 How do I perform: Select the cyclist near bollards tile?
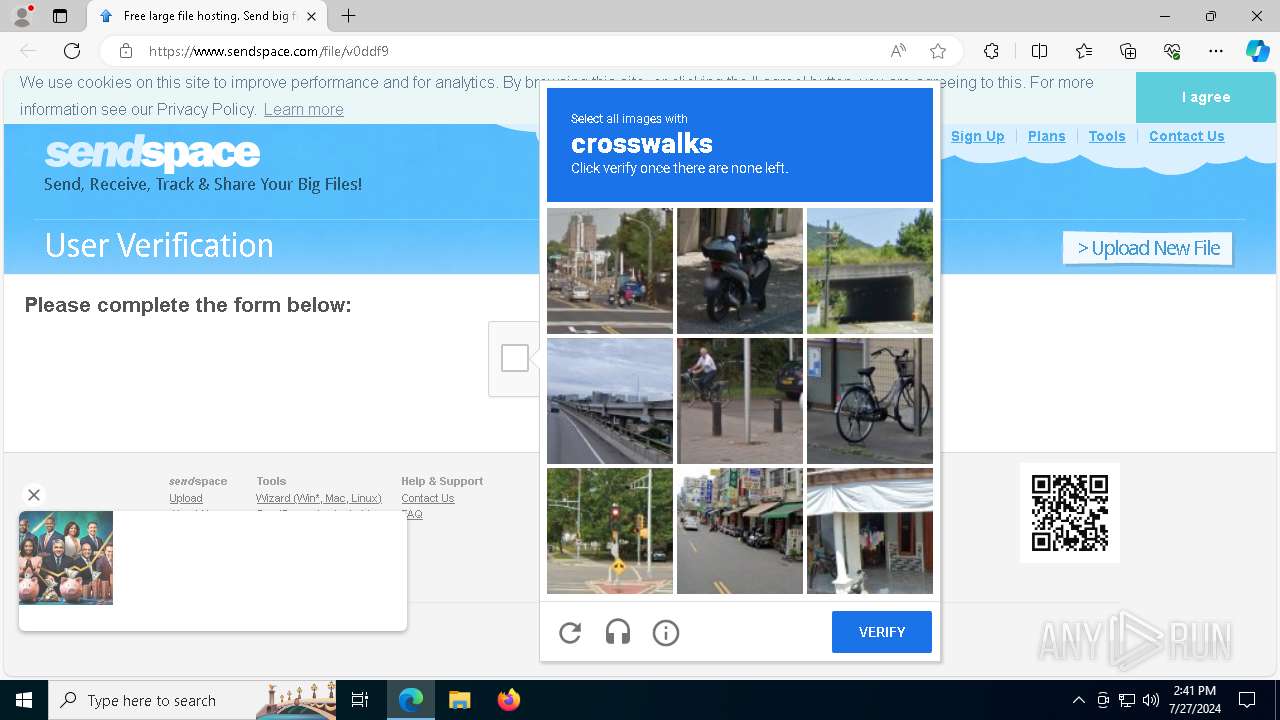pyautogui.click(x=740, y=401)
